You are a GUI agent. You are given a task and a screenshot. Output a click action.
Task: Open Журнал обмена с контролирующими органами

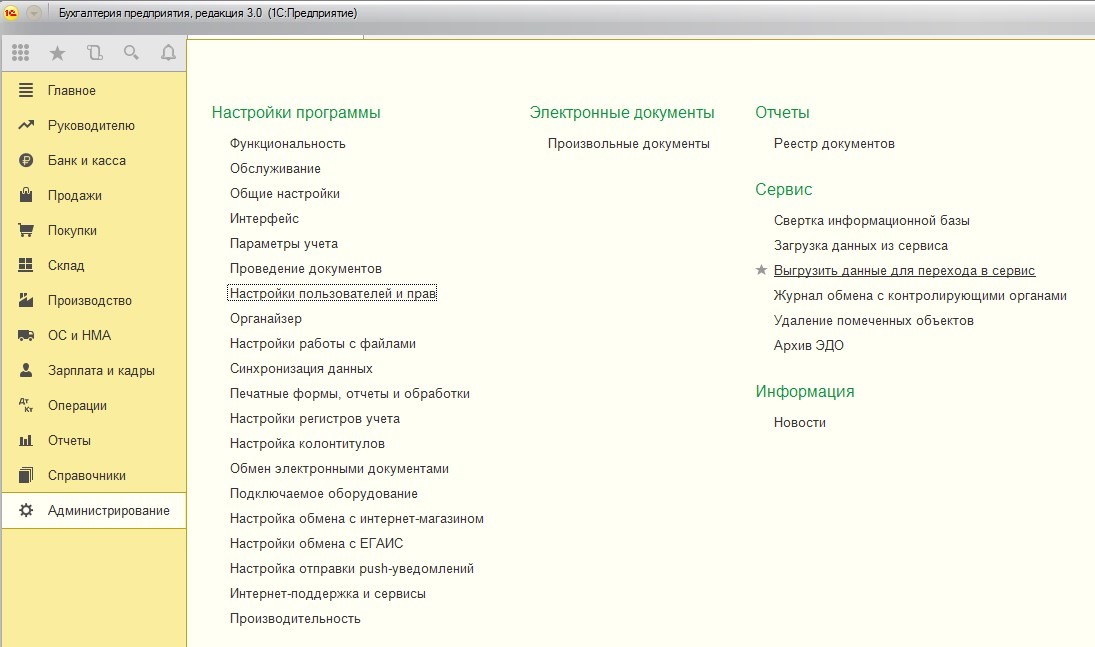[920, 296]
